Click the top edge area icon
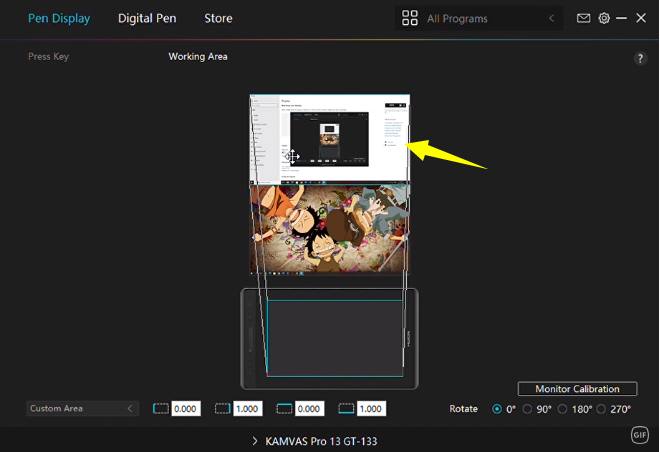This screenshot has height=452, width=660. 284,409
